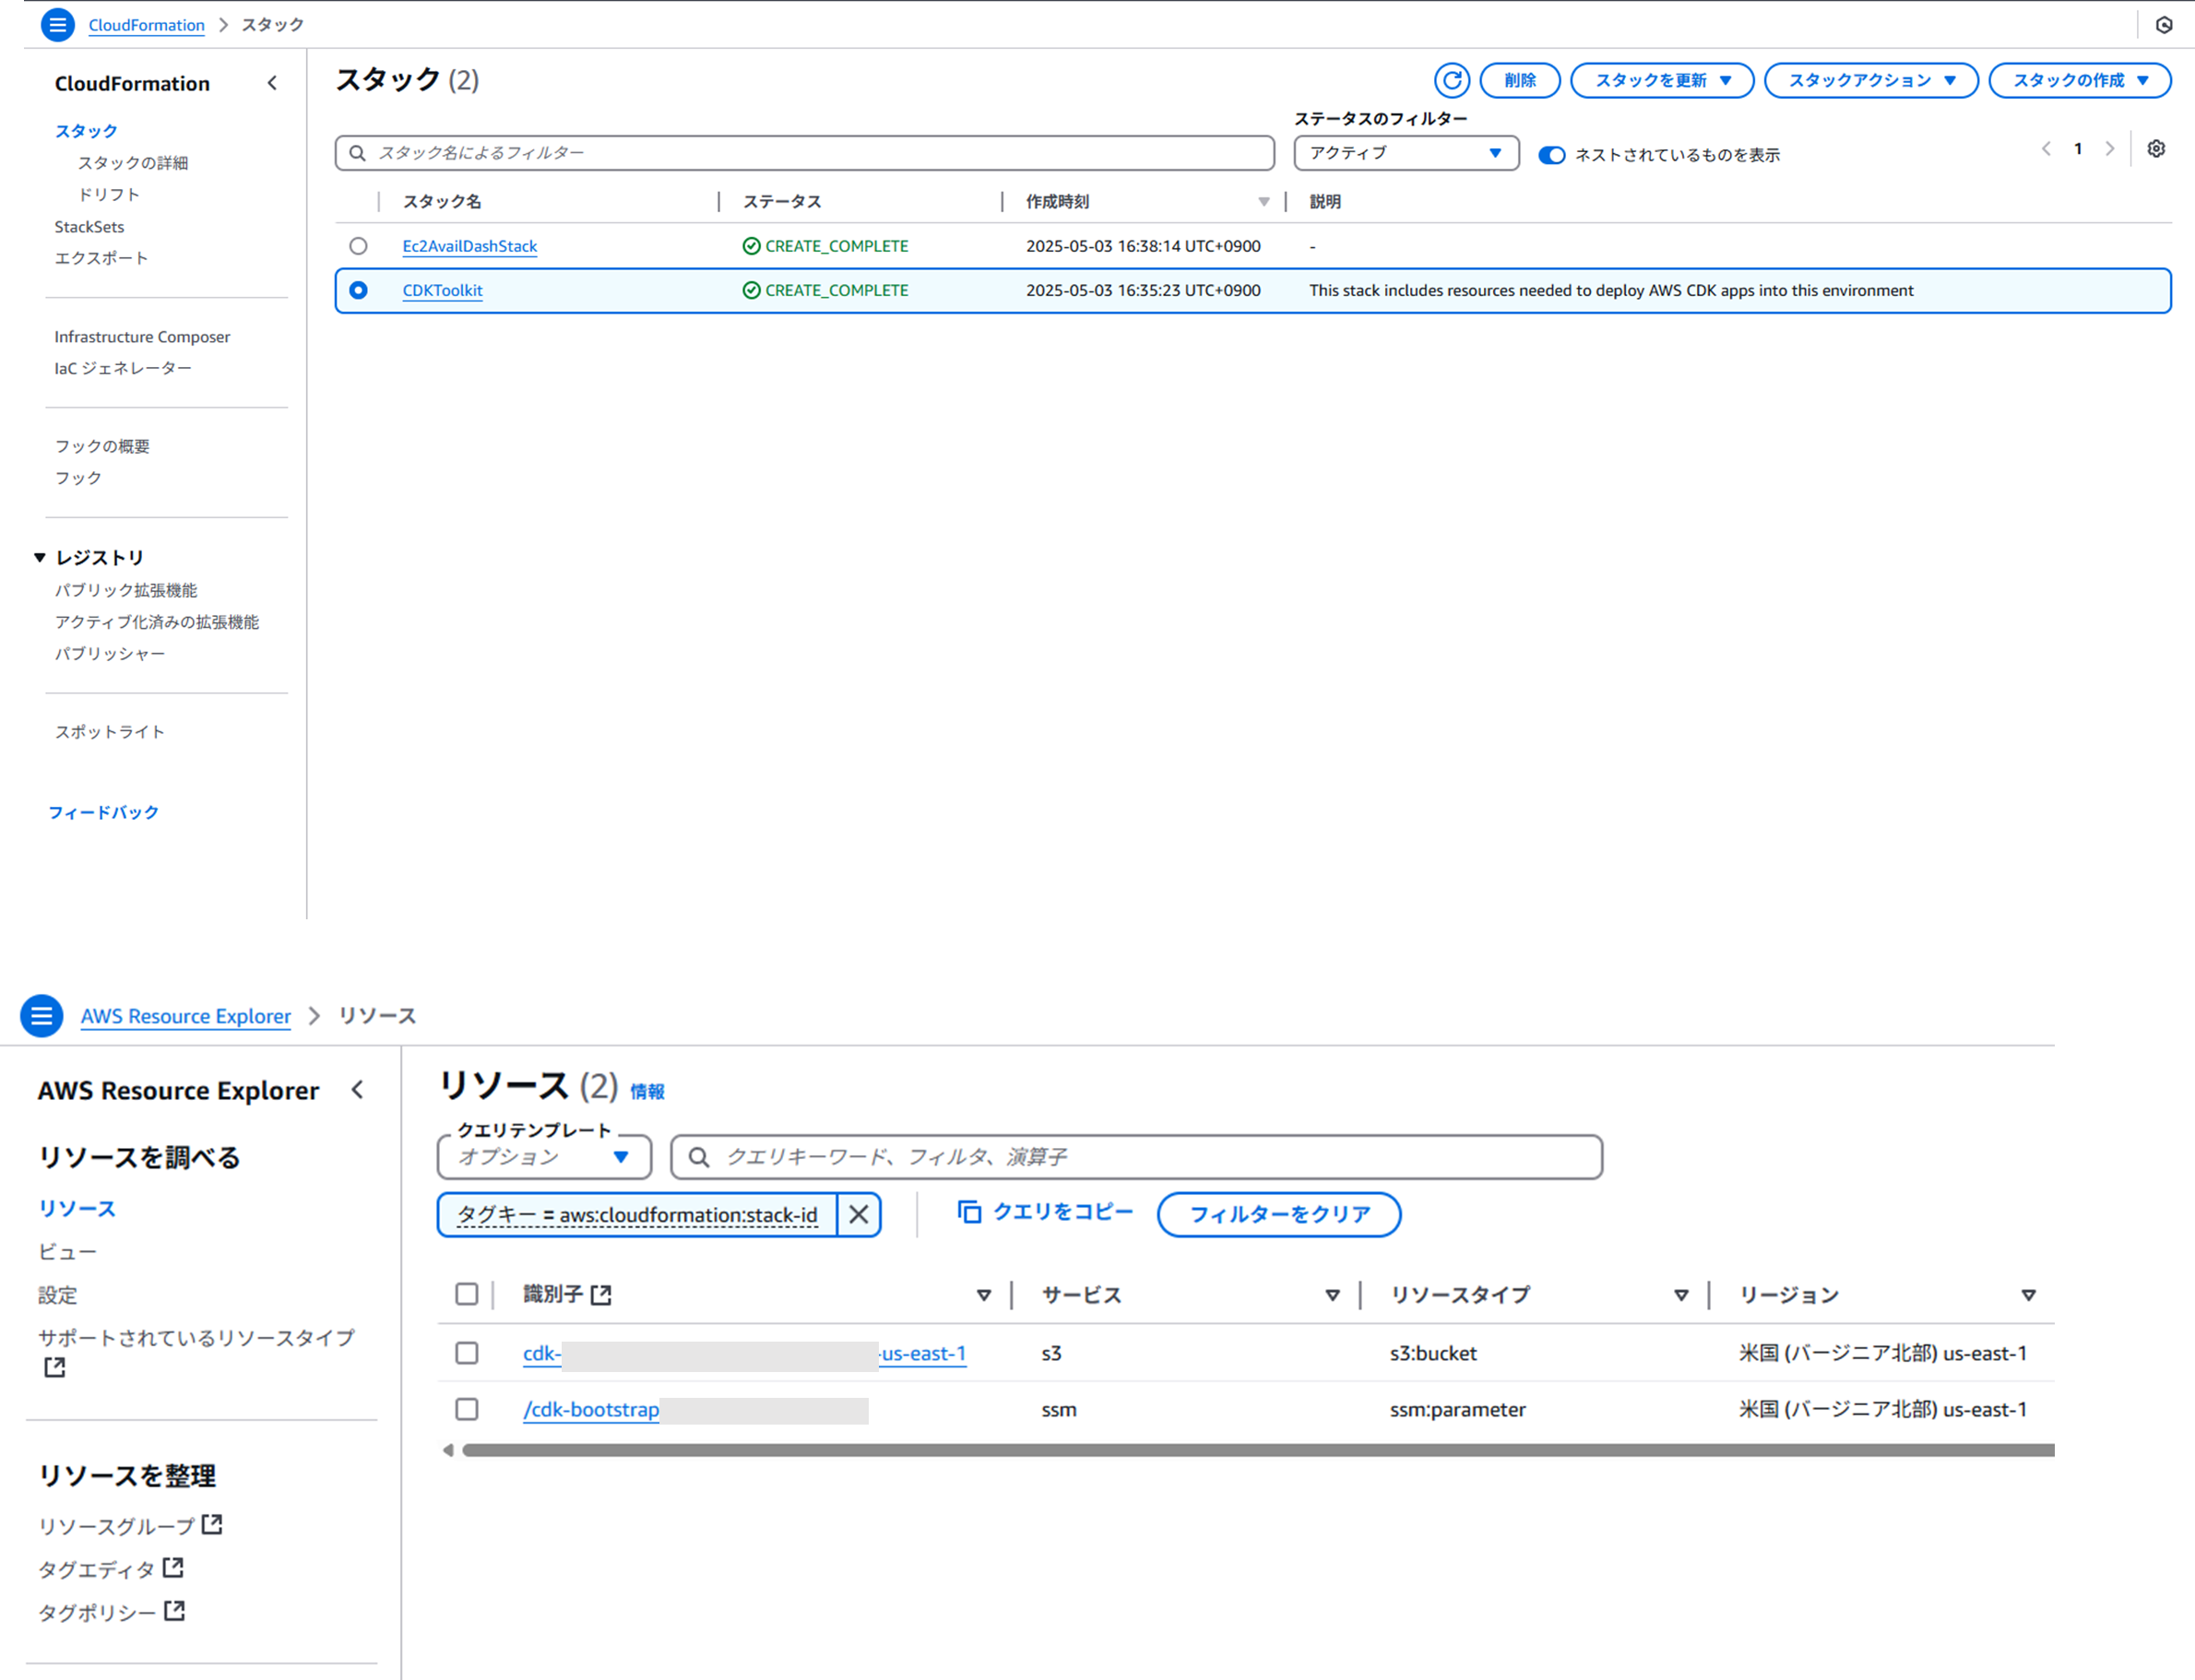Remove the aws:cloudformation:stack-id tag key filter
2195x1680 pixels.
tap(858, 1214)
